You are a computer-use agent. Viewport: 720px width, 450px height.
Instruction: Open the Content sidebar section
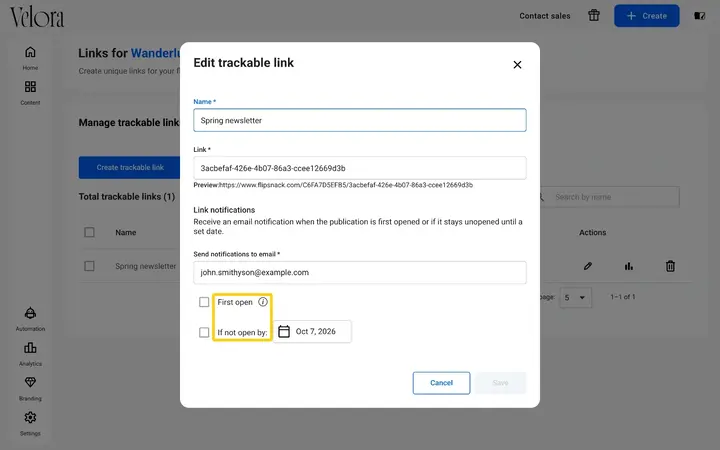coord(30,87)
